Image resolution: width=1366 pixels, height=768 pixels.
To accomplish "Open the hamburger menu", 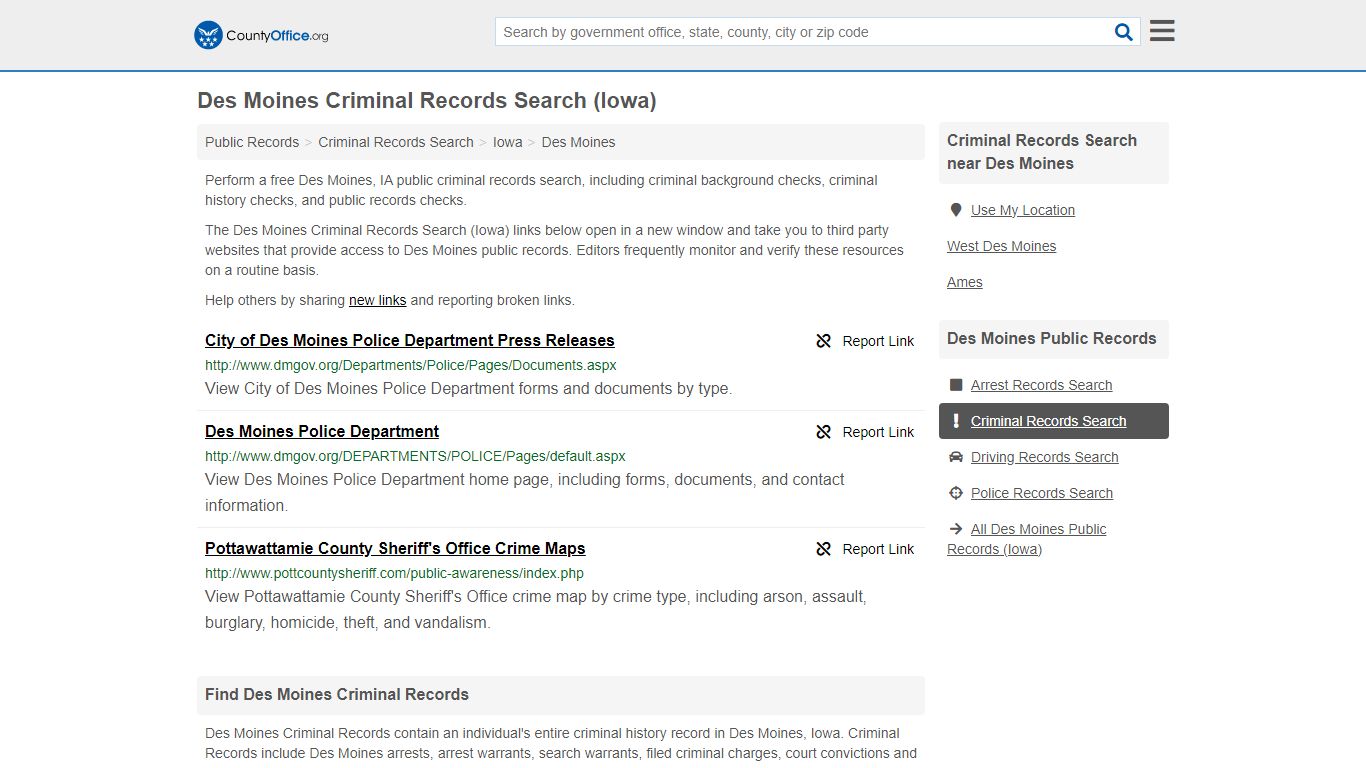I will point(1162,31).
